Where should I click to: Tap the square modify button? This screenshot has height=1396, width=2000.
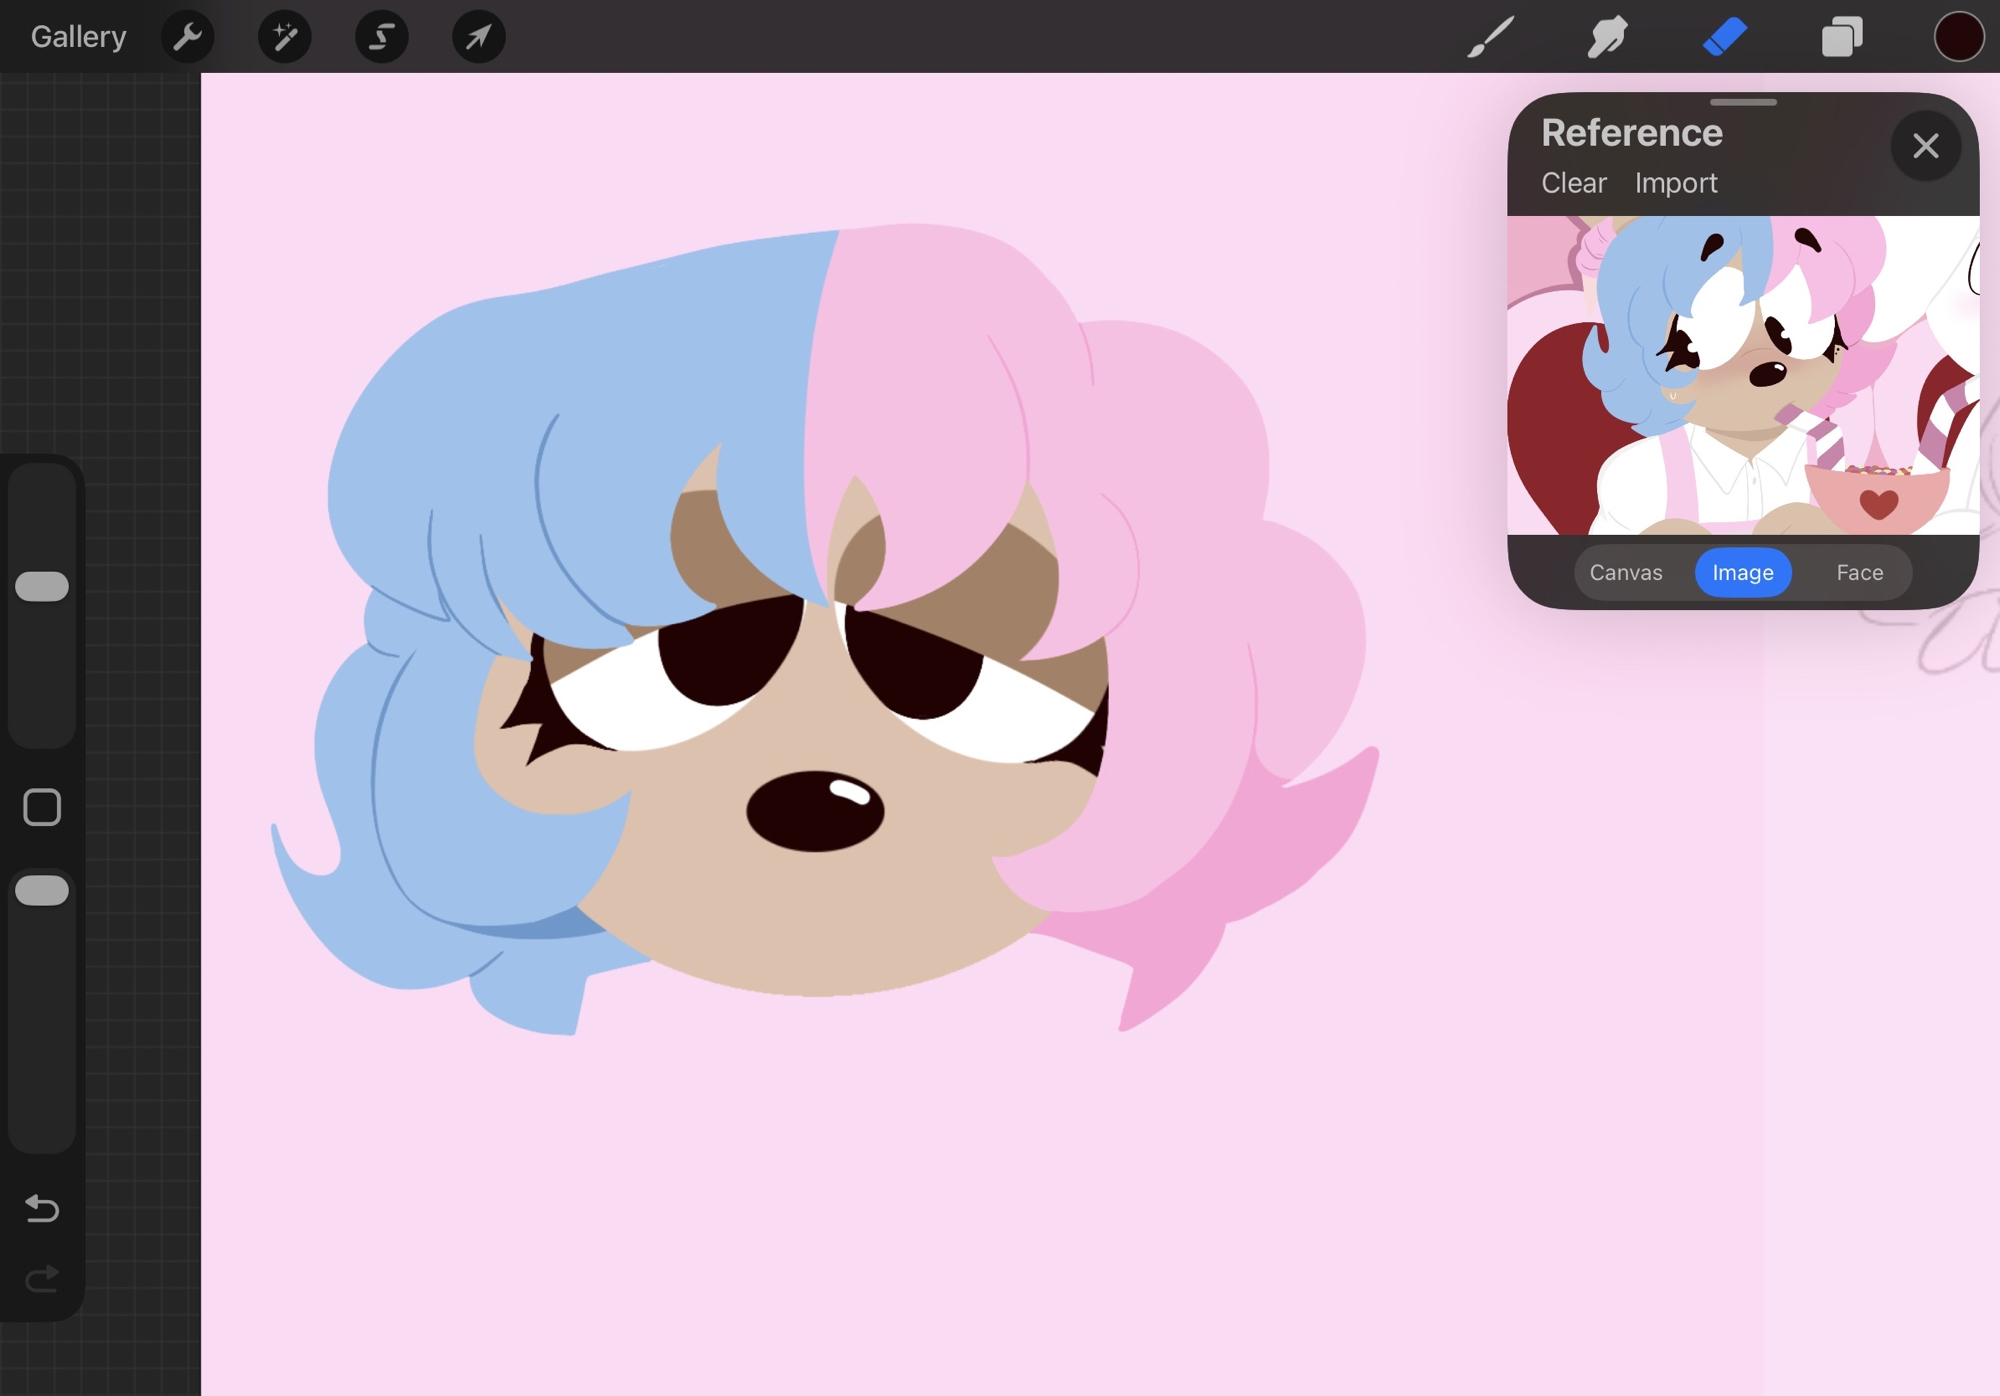(x=42, y=807)
